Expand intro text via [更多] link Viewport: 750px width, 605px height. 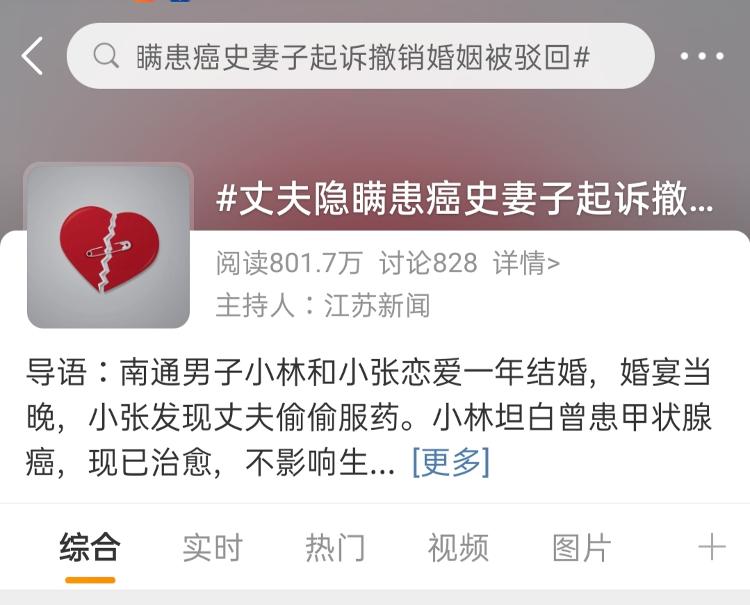pyautogui.click(x=451, y=462)
